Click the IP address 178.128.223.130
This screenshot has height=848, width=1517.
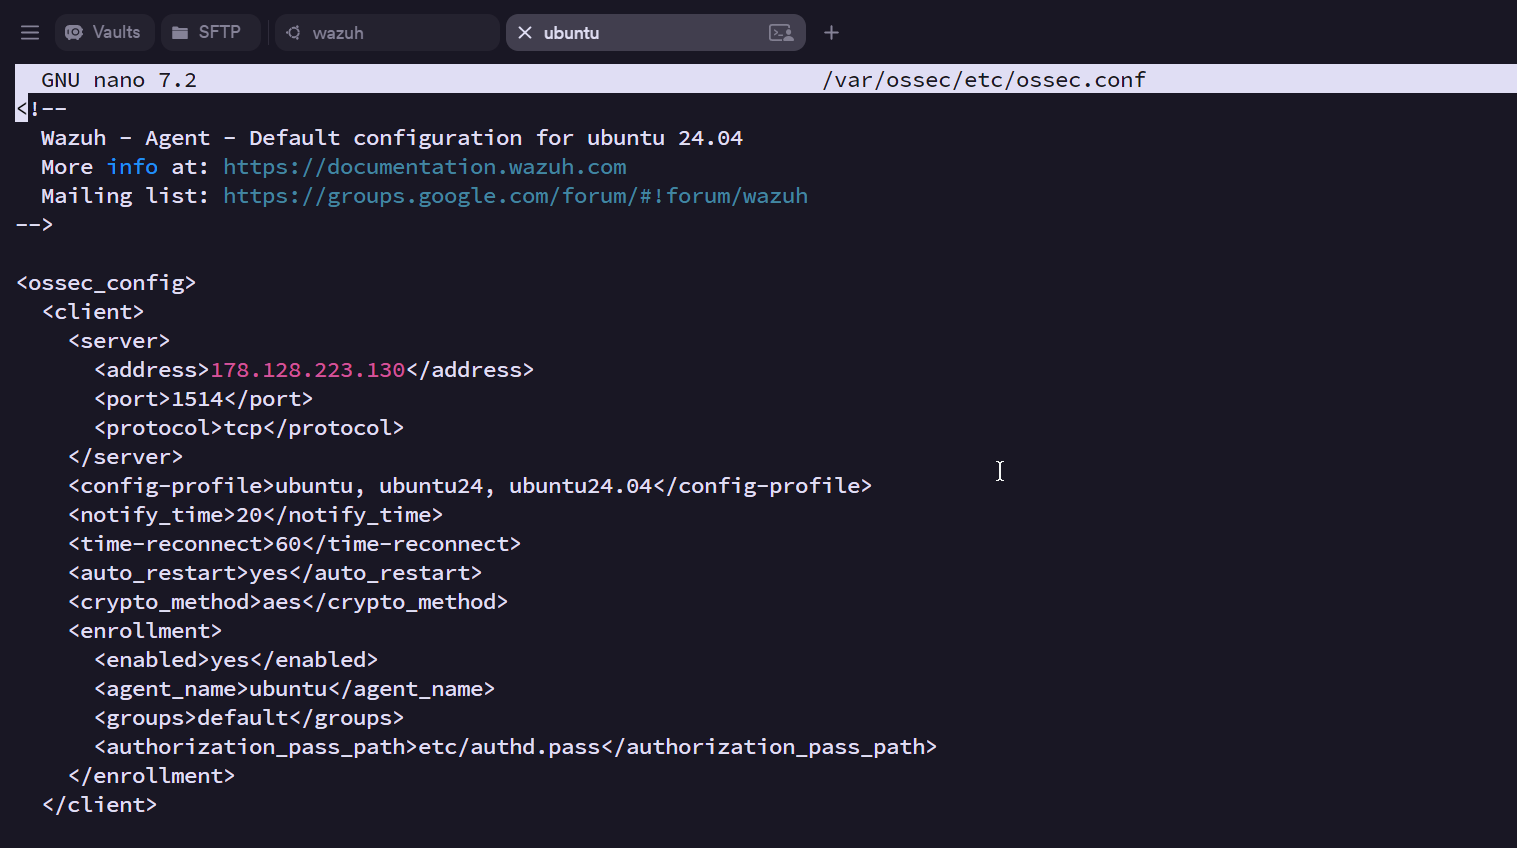coord(308,370)
